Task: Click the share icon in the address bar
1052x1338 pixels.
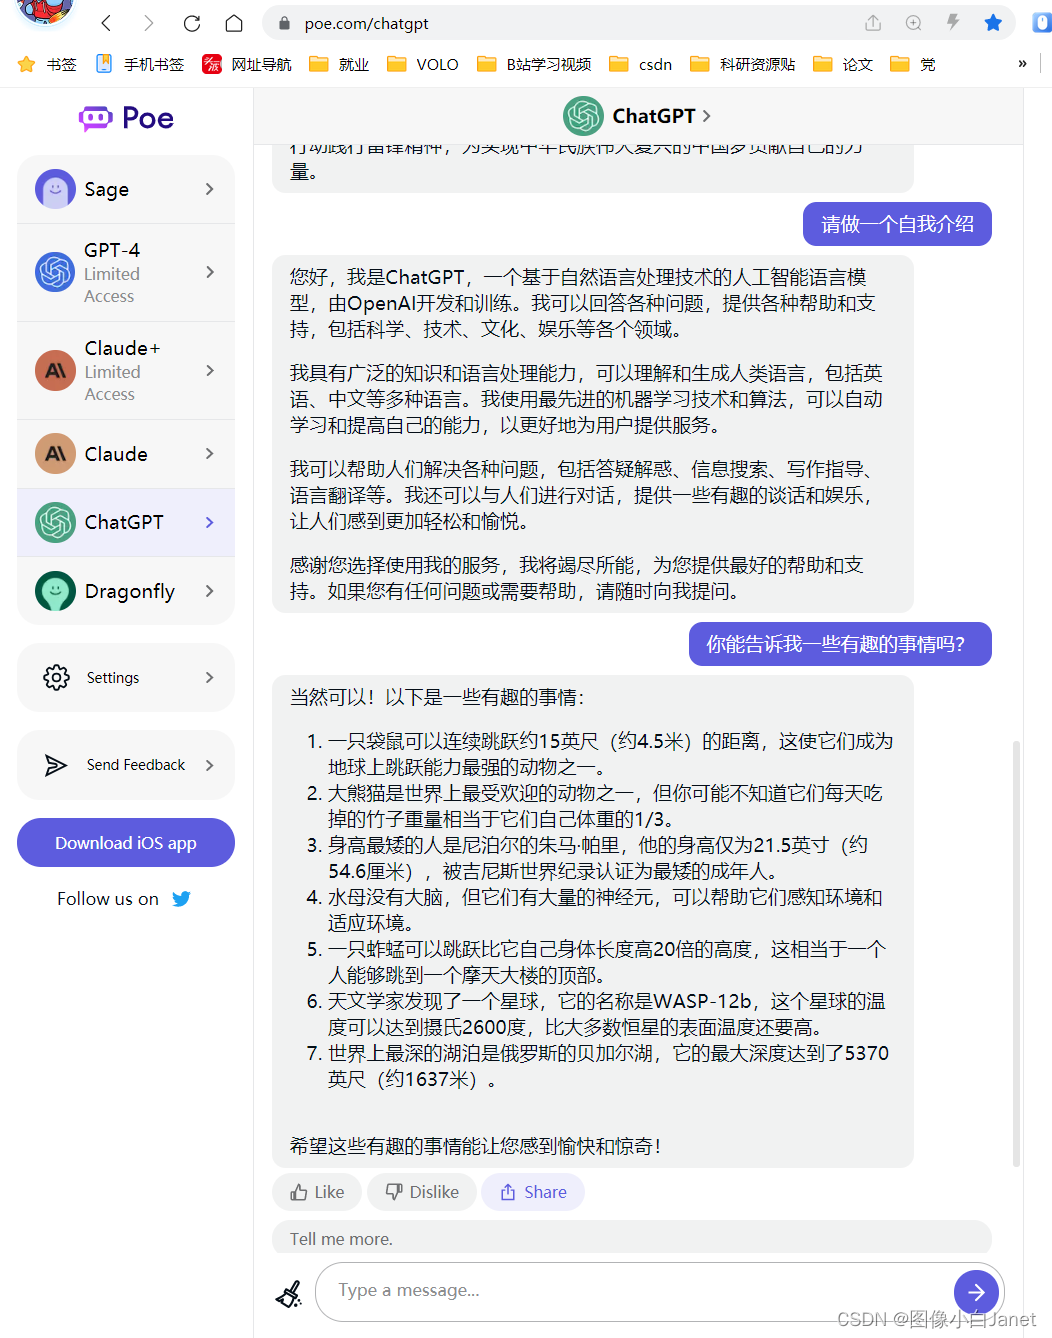Action: (x=873, y=23)
